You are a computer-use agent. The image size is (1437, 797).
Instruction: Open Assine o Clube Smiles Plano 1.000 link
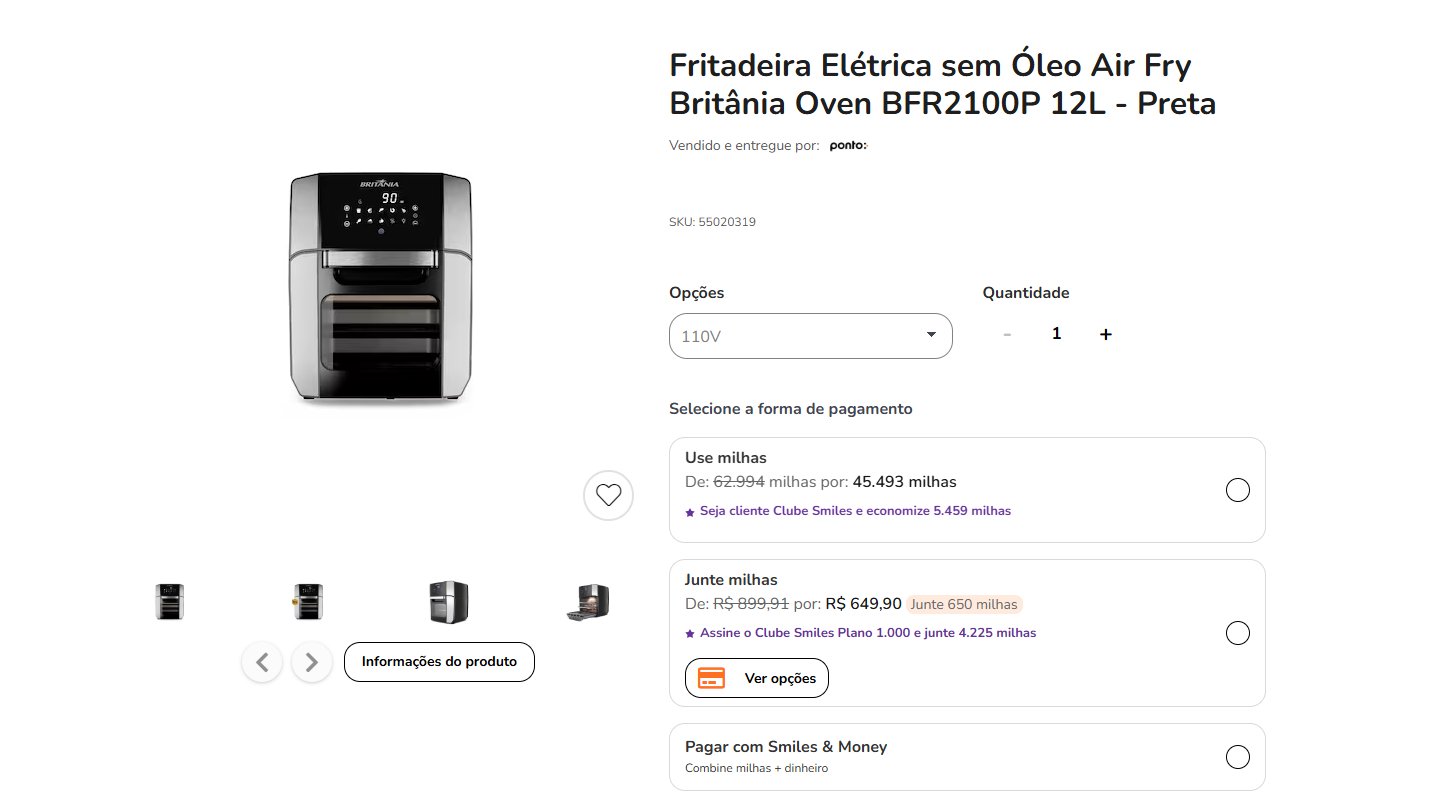(x=867, y=633)
